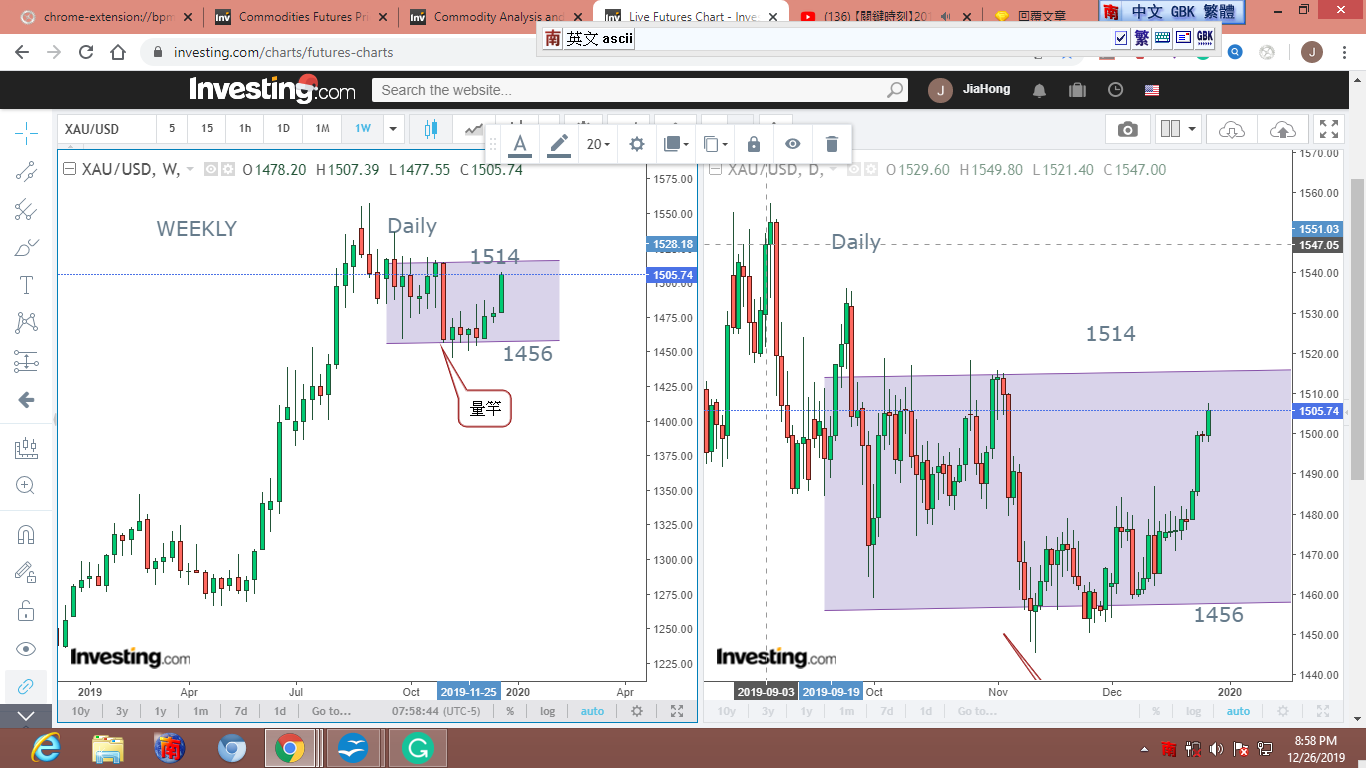The height and width of the screenshot is (768, 1366).
Task: Expand the time interval dropdown arrow
Action: click(393, 129)
